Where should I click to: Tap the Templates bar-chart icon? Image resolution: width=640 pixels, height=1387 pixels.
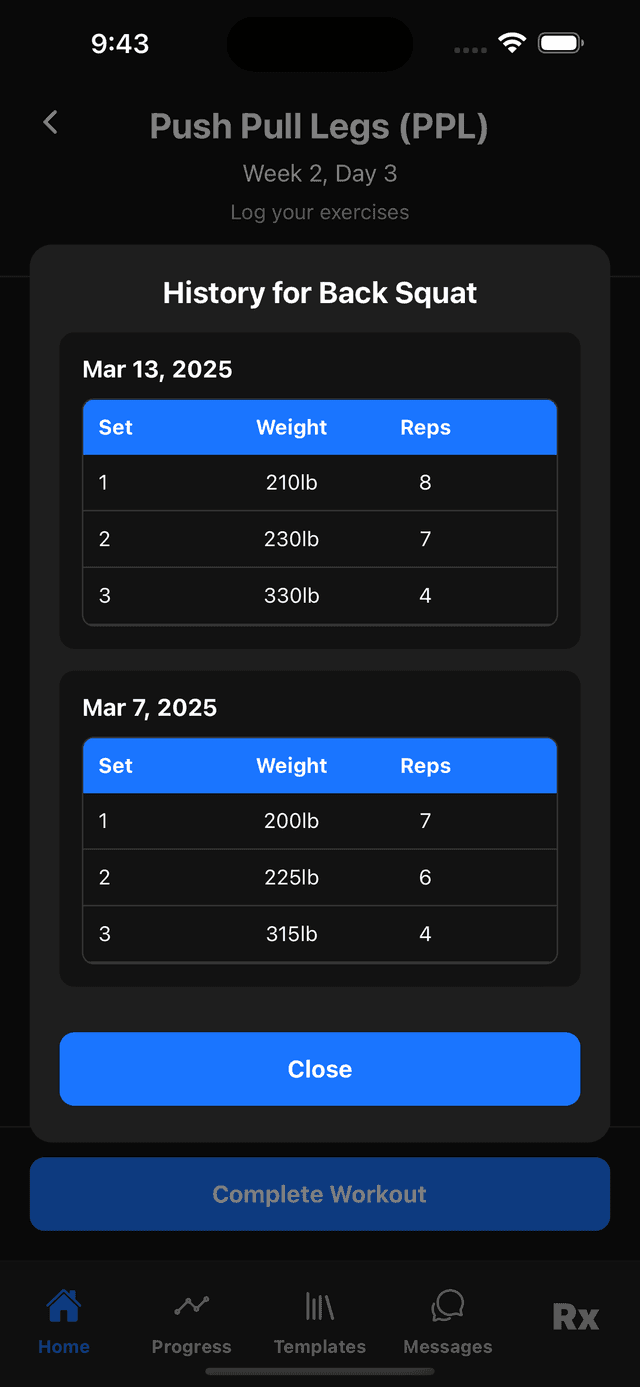[319, 1305]
